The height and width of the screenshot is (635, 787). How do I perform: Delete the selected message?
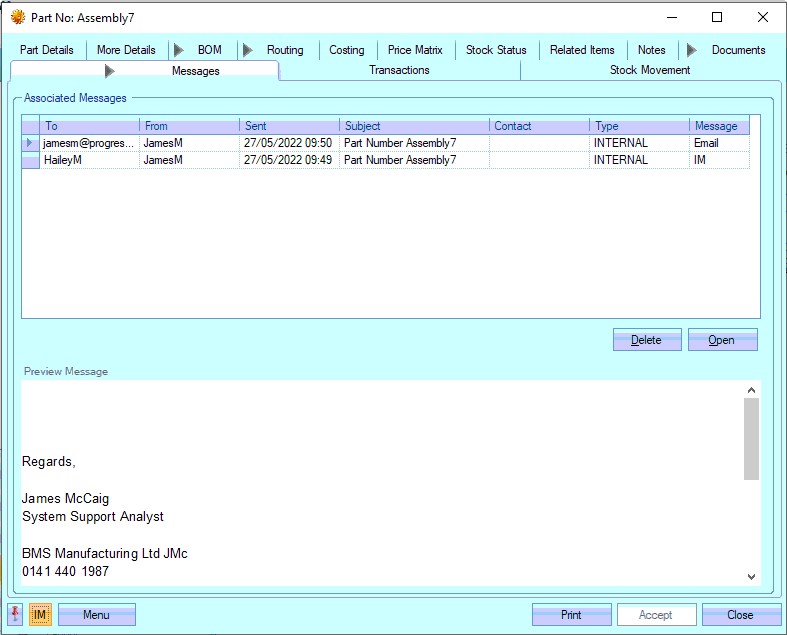coord(646,340)
